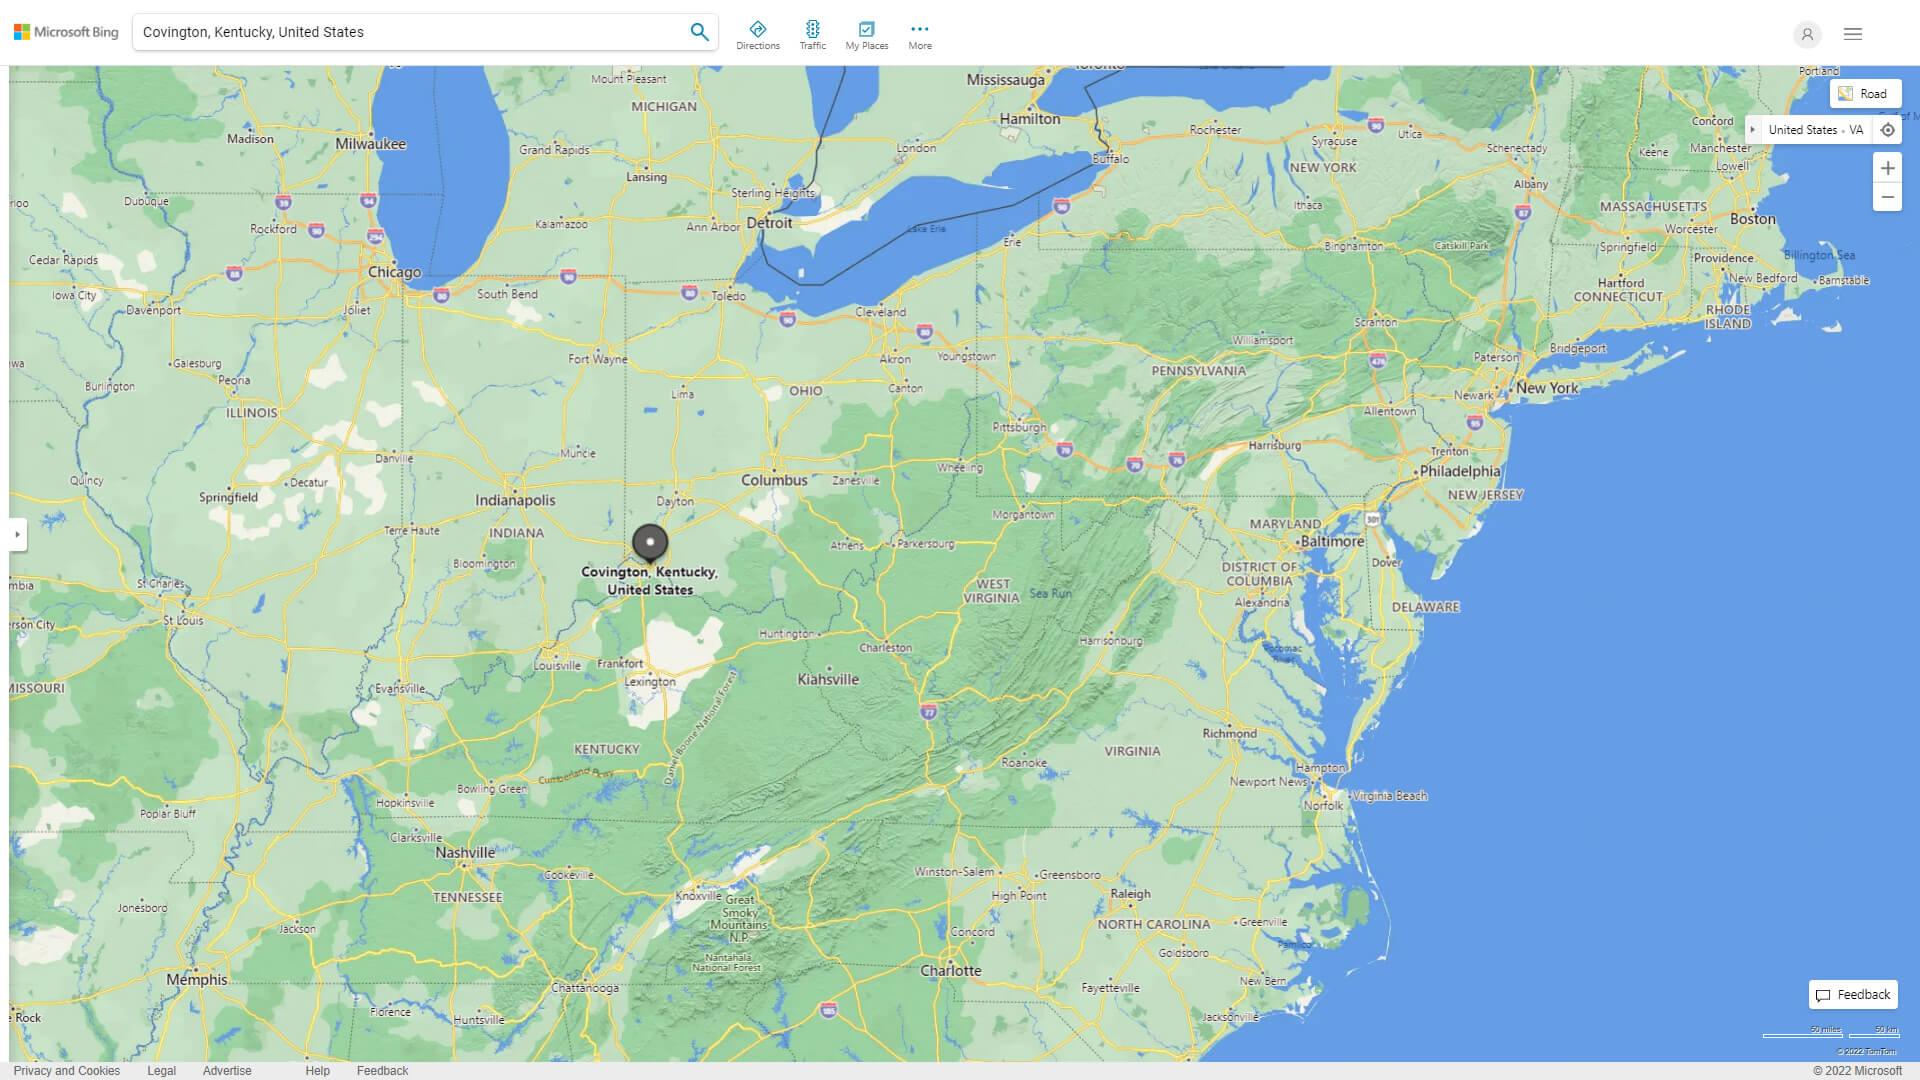Click the search magnifier icon
The image size is (1920, 1080).
point(699,32)
